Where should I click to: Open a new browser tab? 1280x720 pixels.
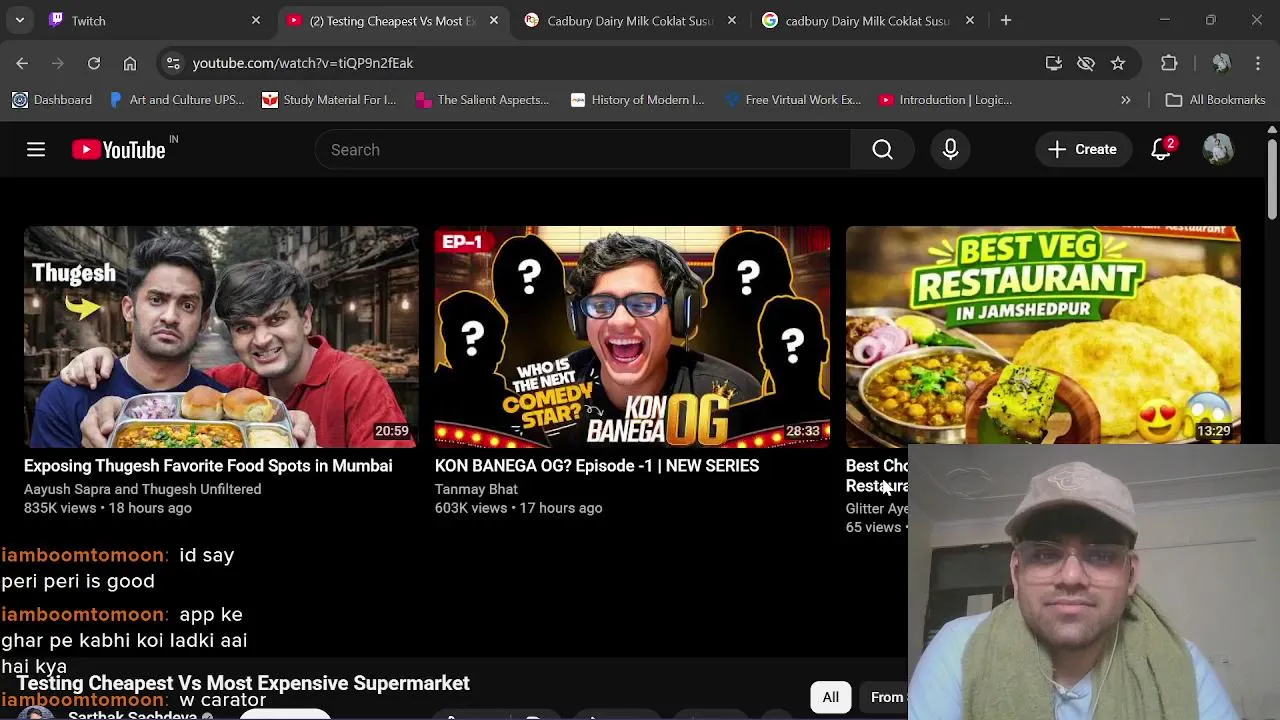[1006, 20]
